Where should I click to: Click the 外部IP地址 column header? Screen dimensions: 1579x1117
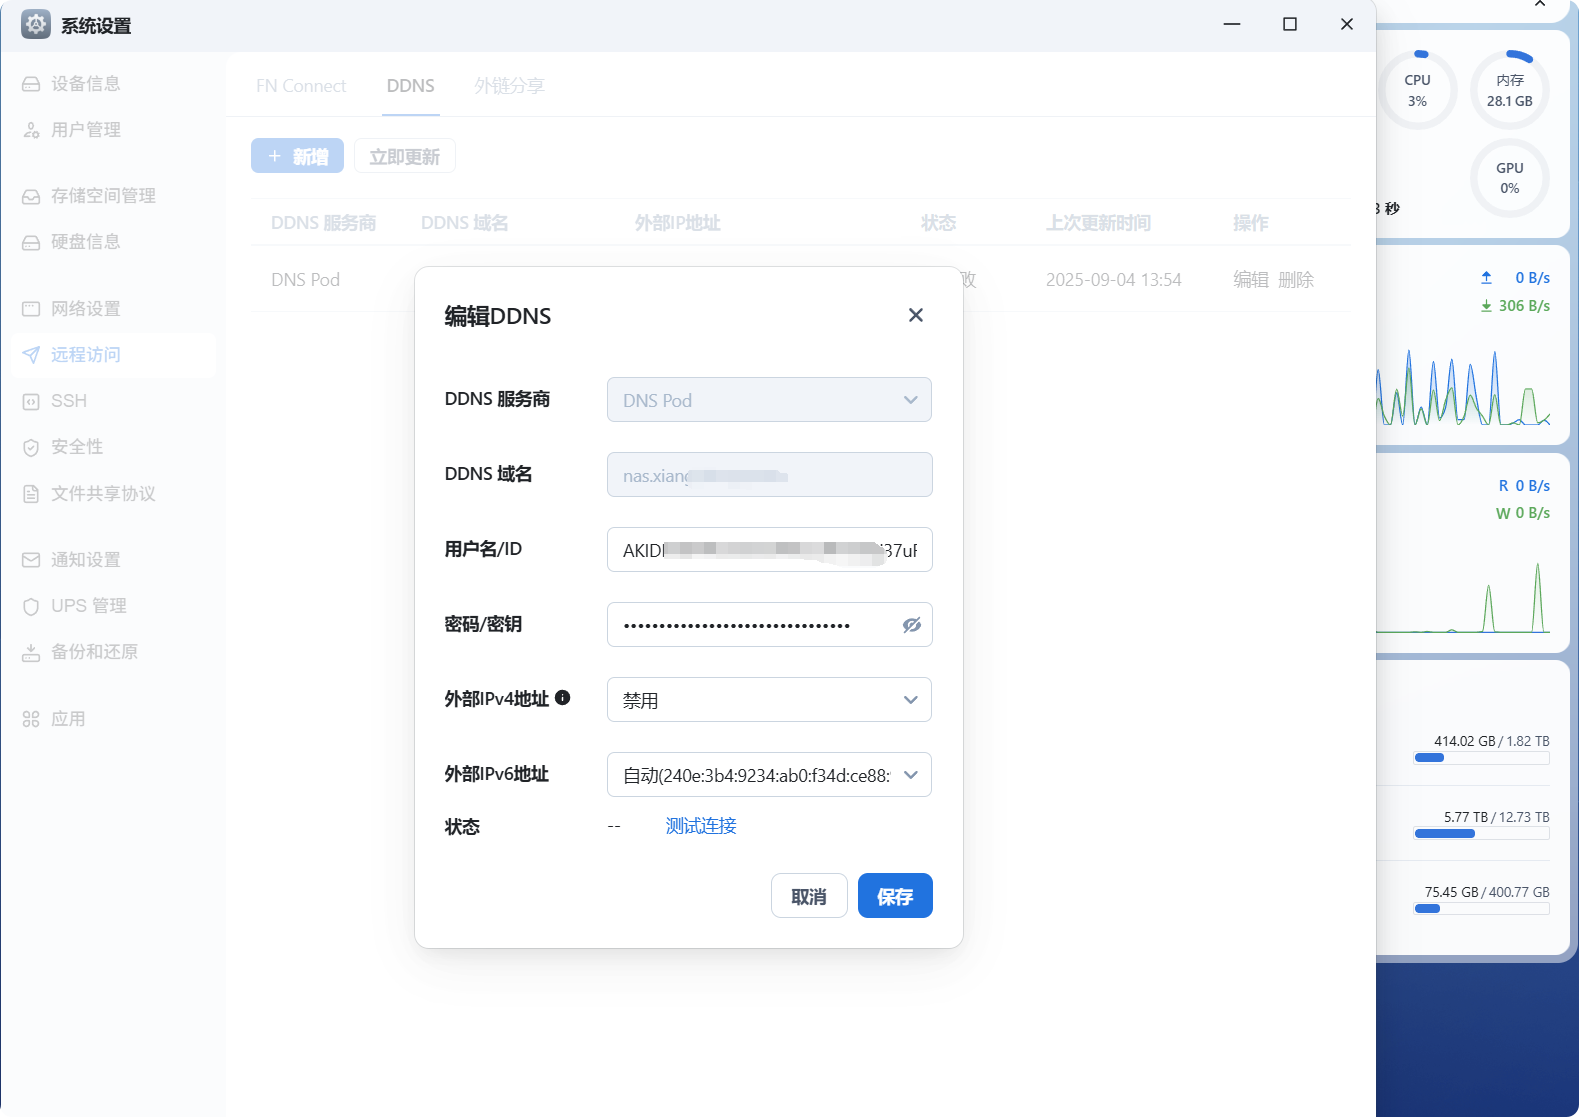tap(677, 223)
